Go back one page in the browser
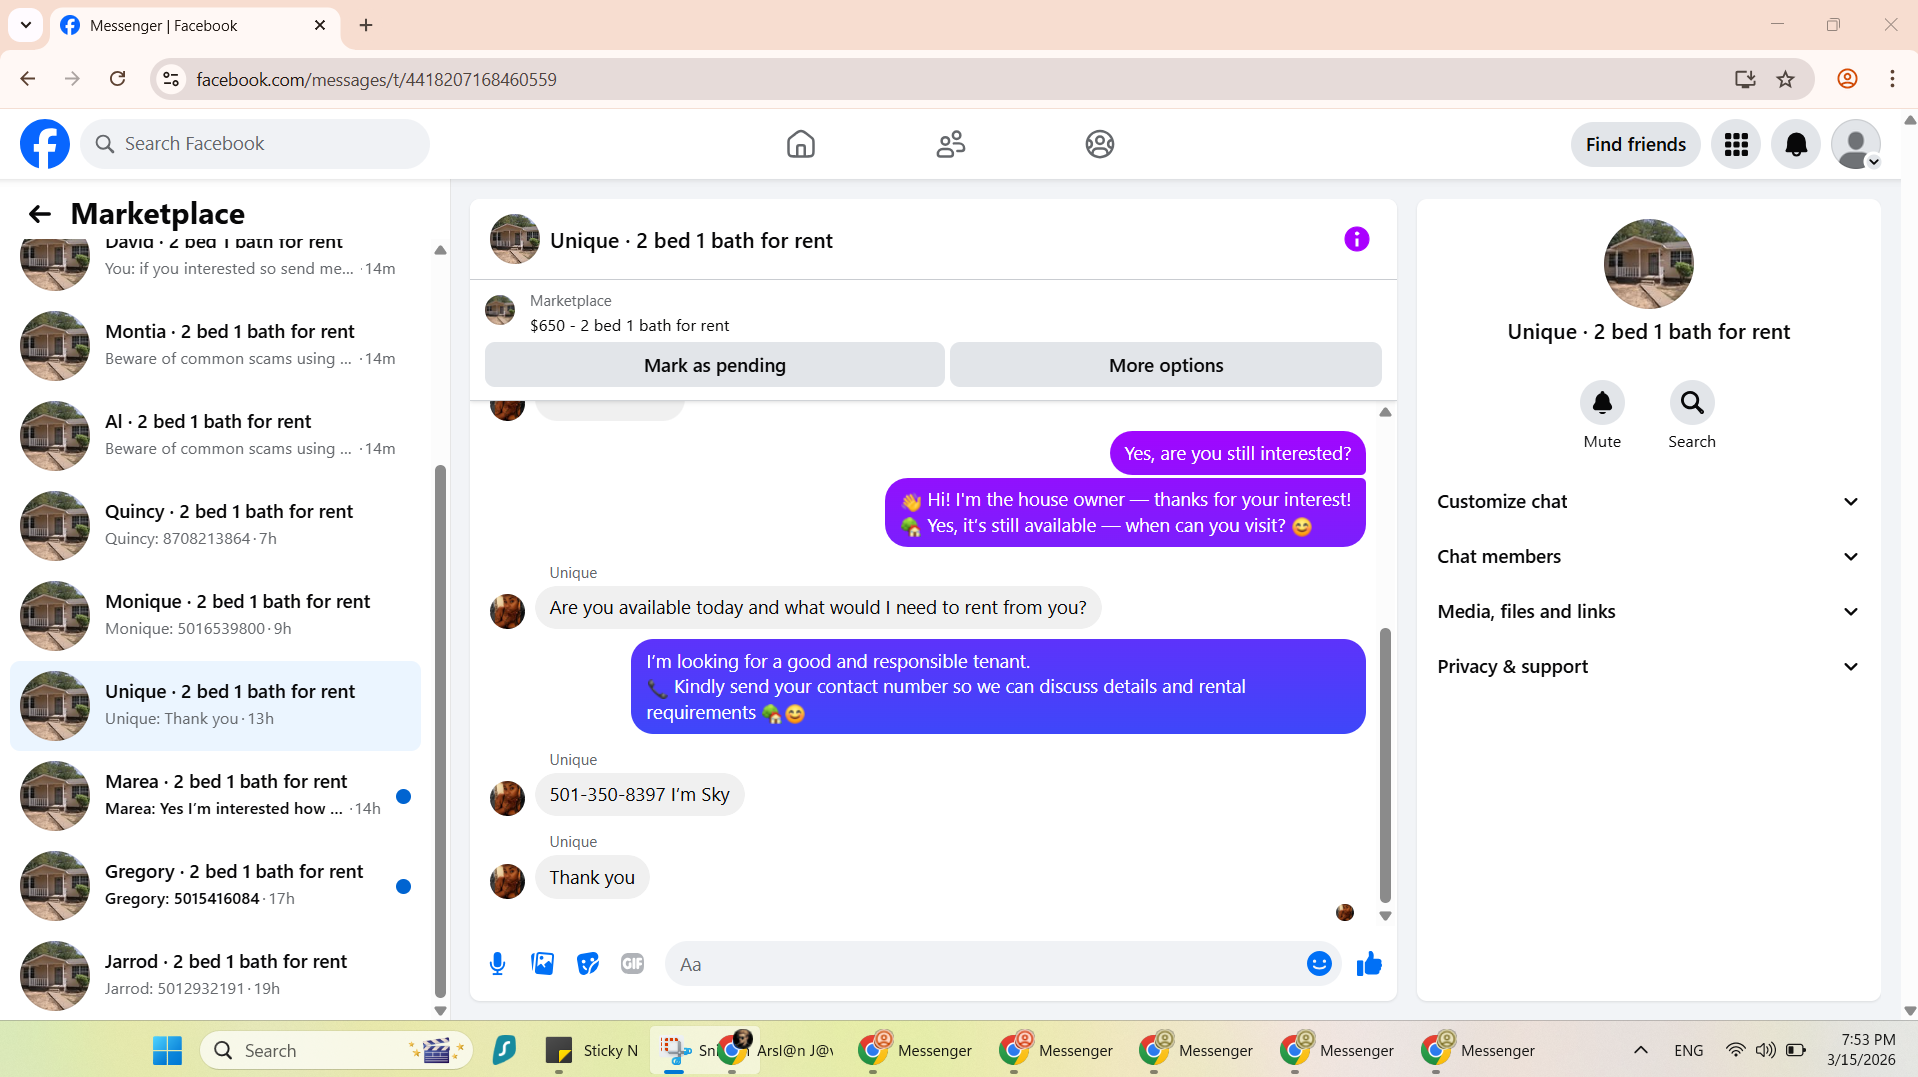 (x=28, y=79)
